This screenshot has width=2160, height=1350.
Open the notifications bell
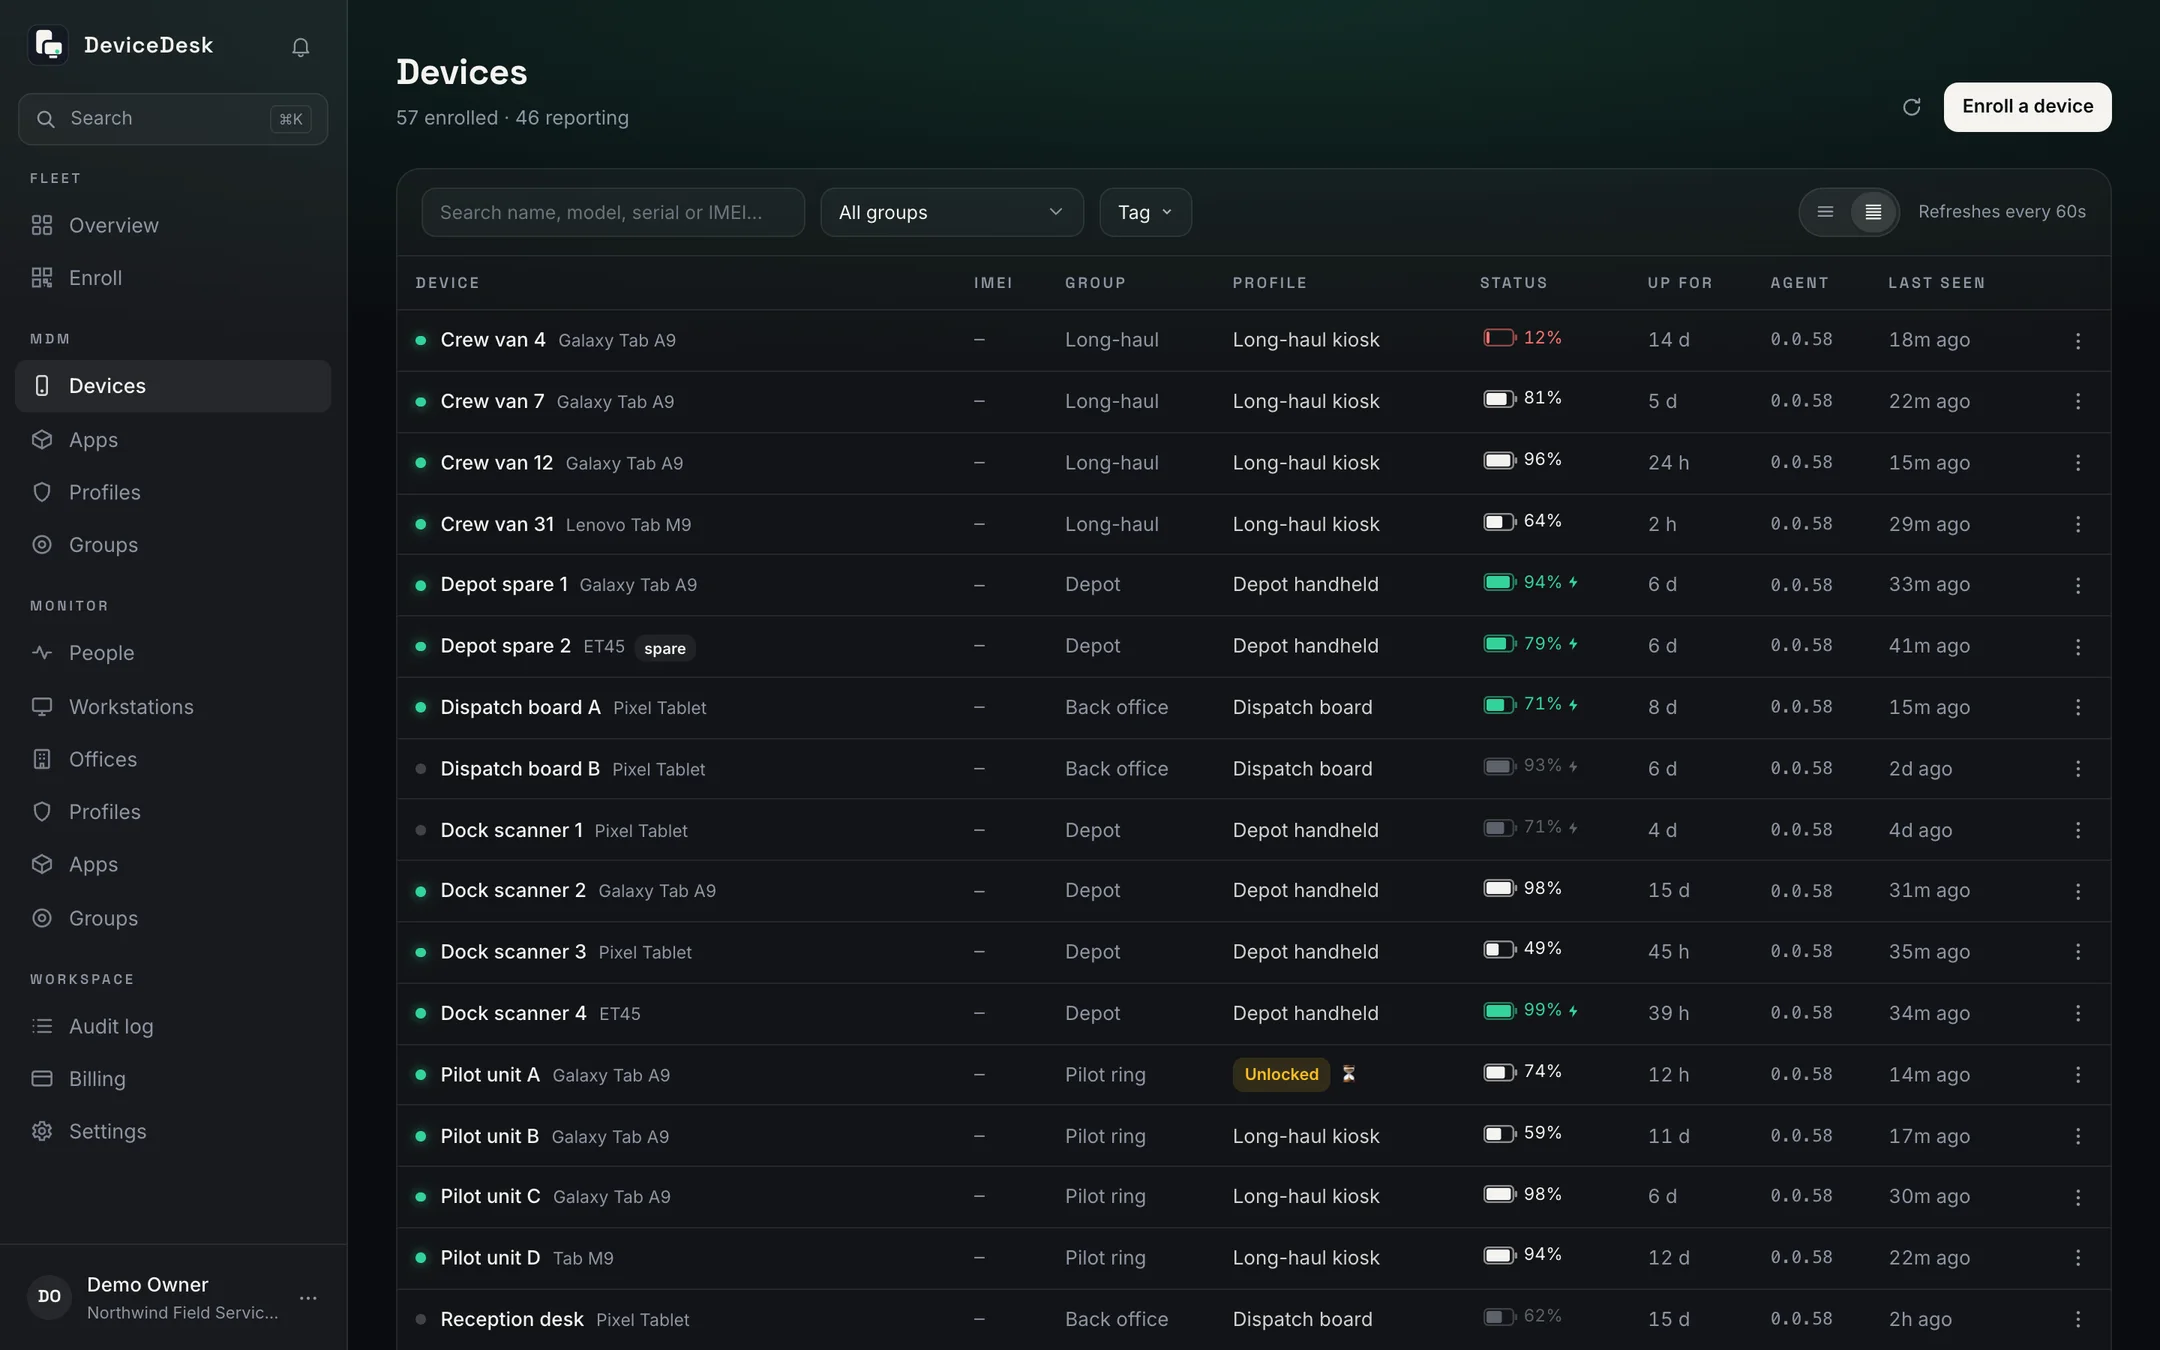pyautogui.click(x=300, y=46)
